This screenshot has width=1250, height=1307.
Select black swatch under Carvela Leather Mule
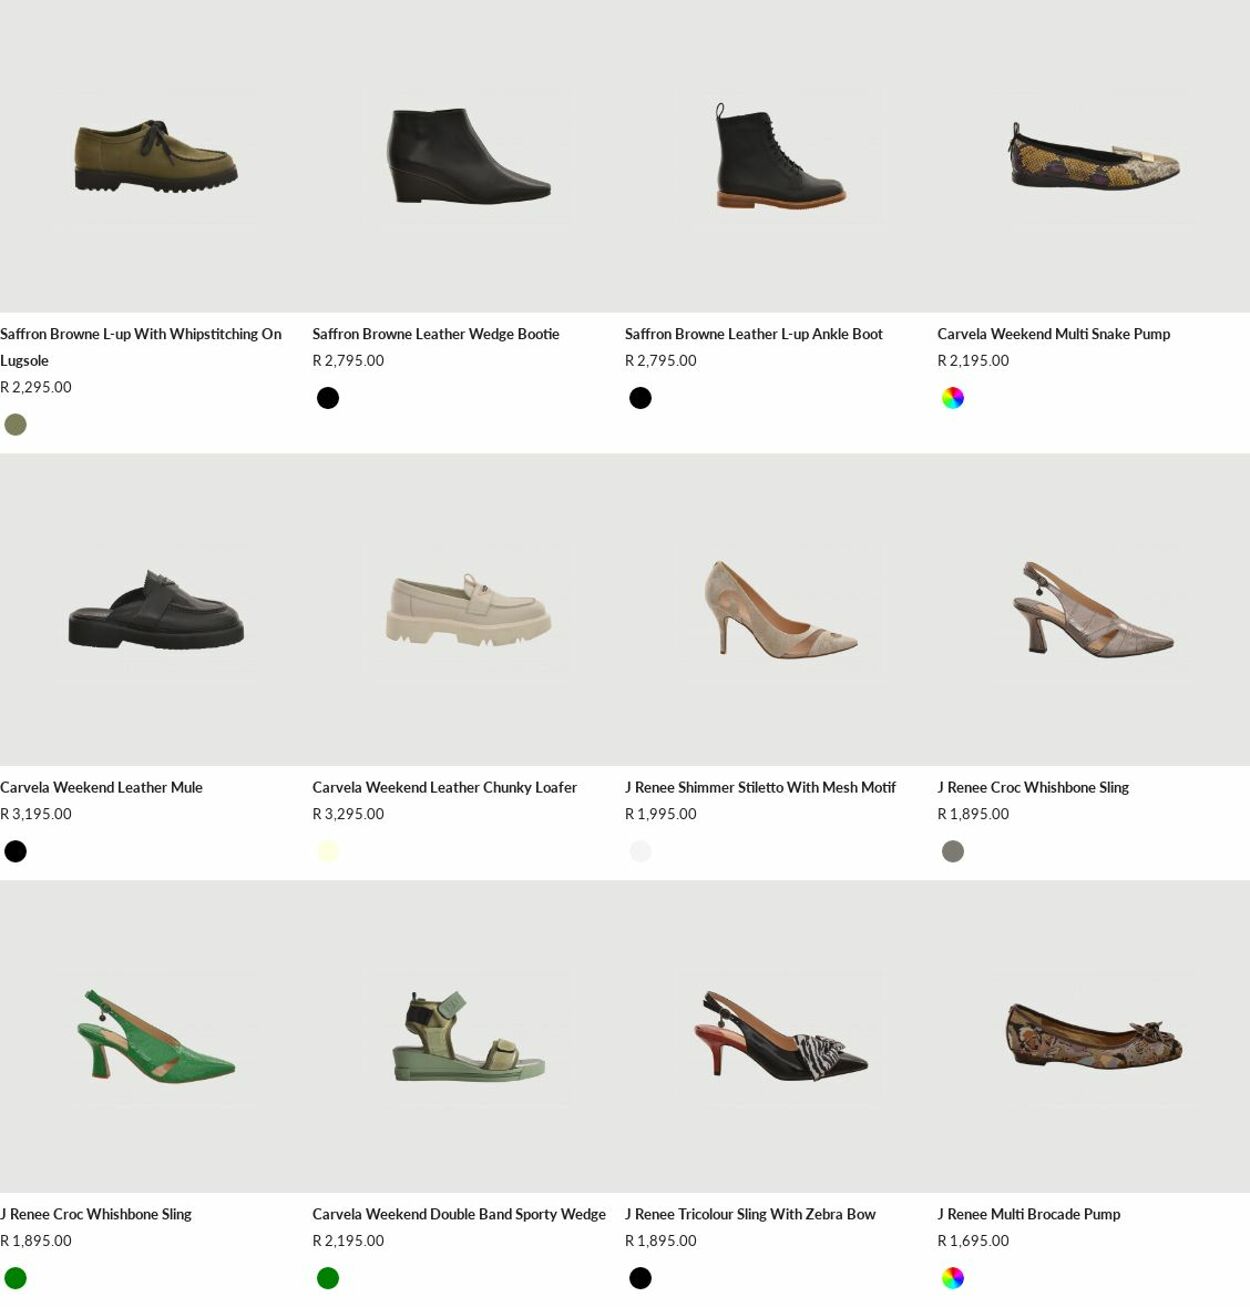click(x=15, y=851)
